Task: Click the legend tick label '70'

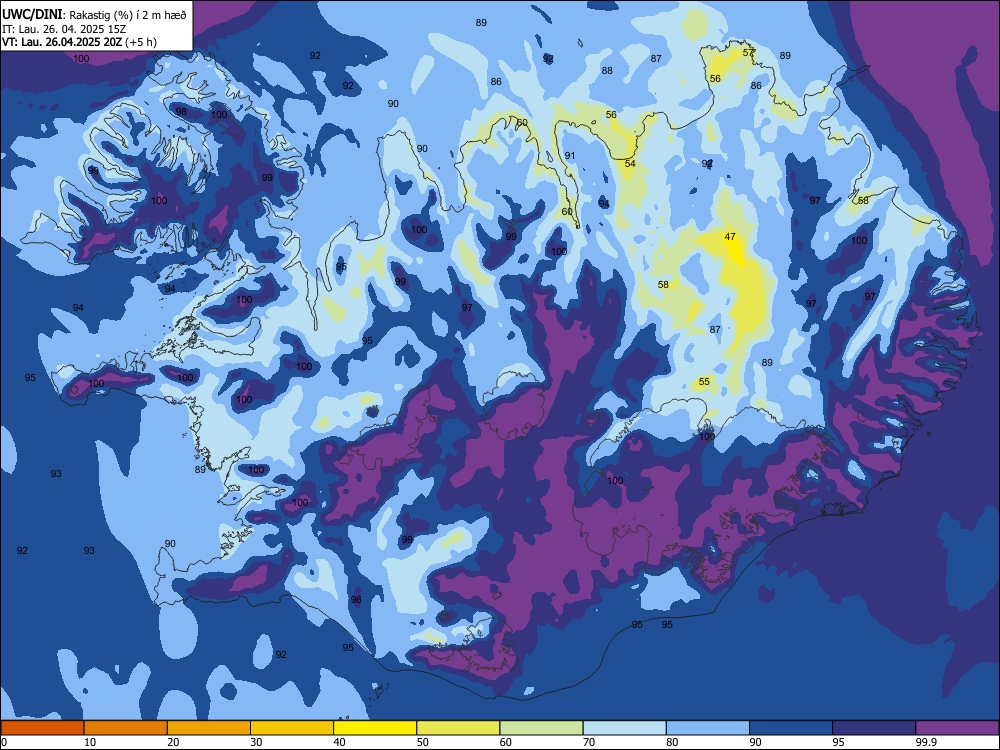Action: tap(589, 742)
